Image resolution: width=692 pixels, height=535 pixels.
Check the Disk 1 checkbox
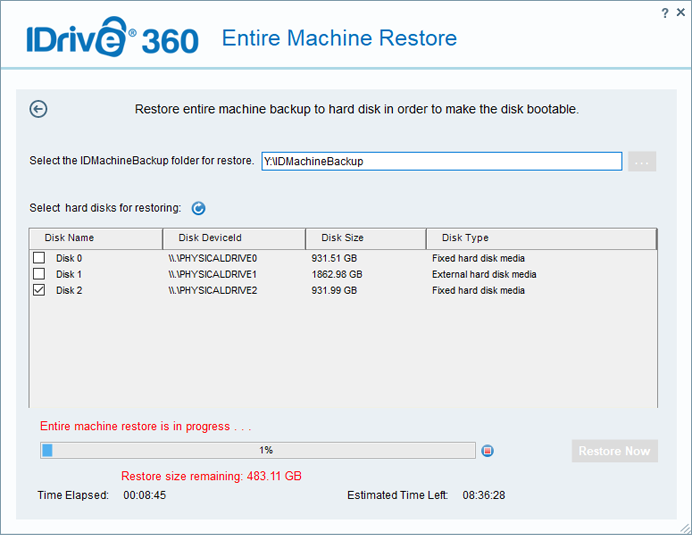39,274
